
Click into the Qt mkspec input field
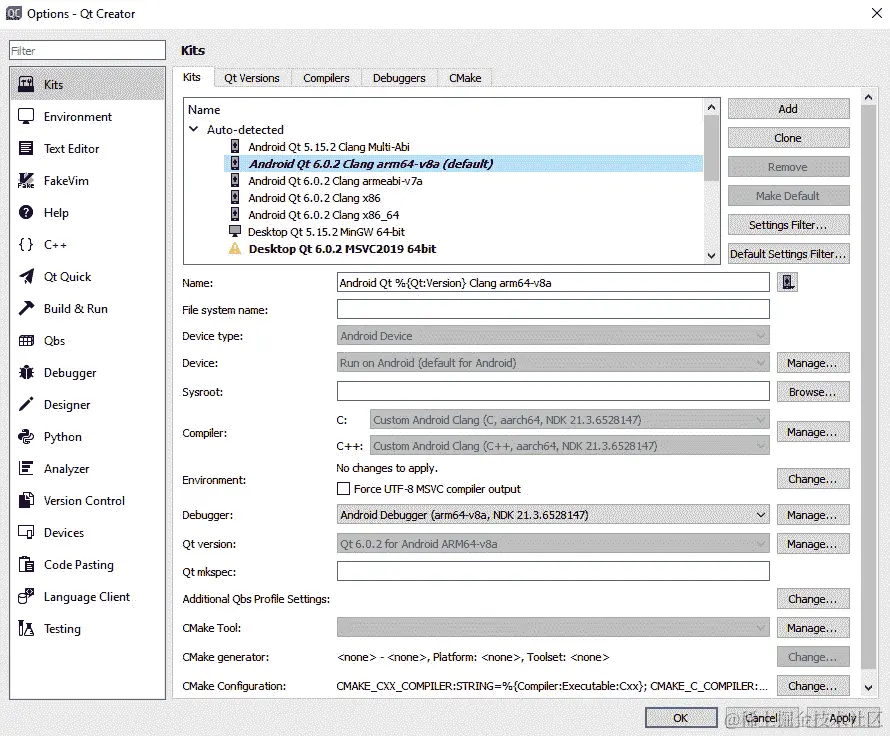tap(553, 571)
